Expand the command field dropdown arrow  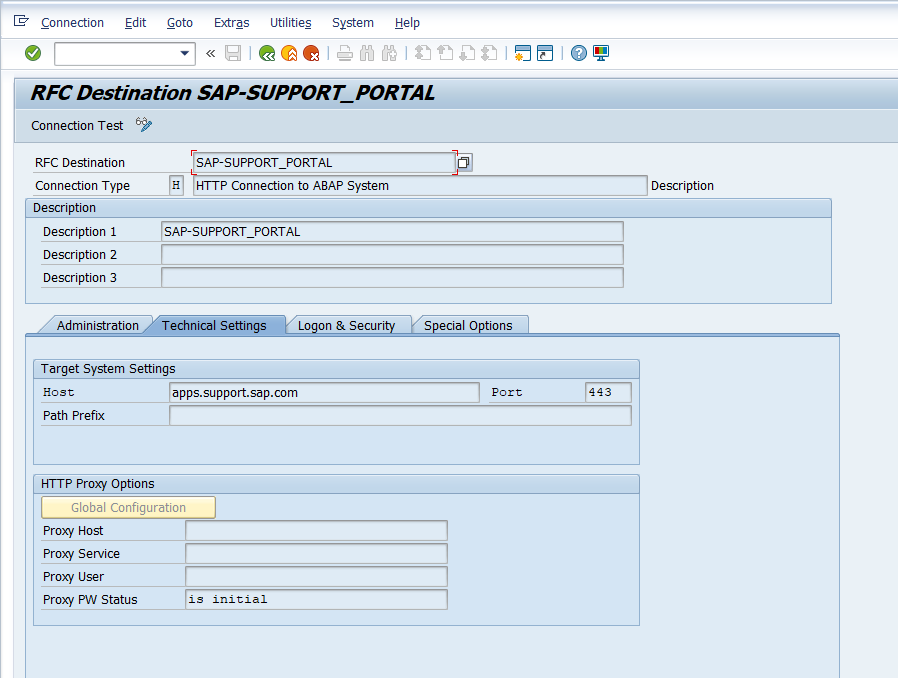pos(185,53)
